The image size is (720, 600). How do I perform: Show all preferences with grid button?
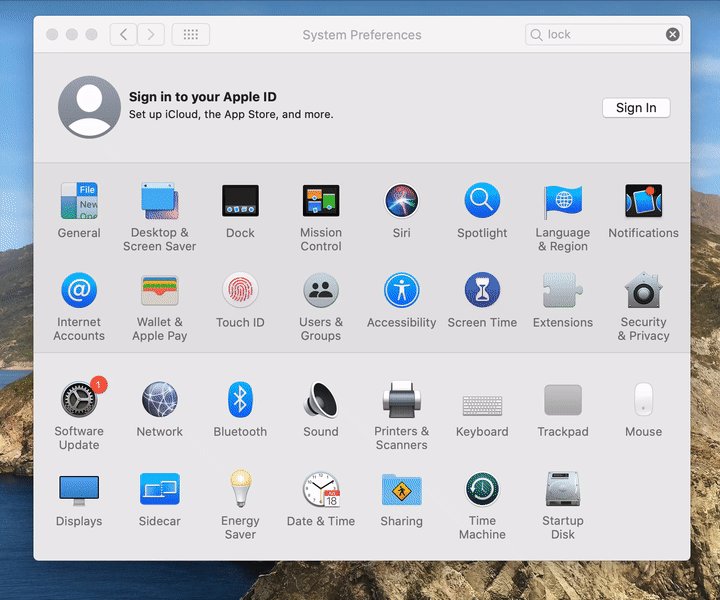191,34
